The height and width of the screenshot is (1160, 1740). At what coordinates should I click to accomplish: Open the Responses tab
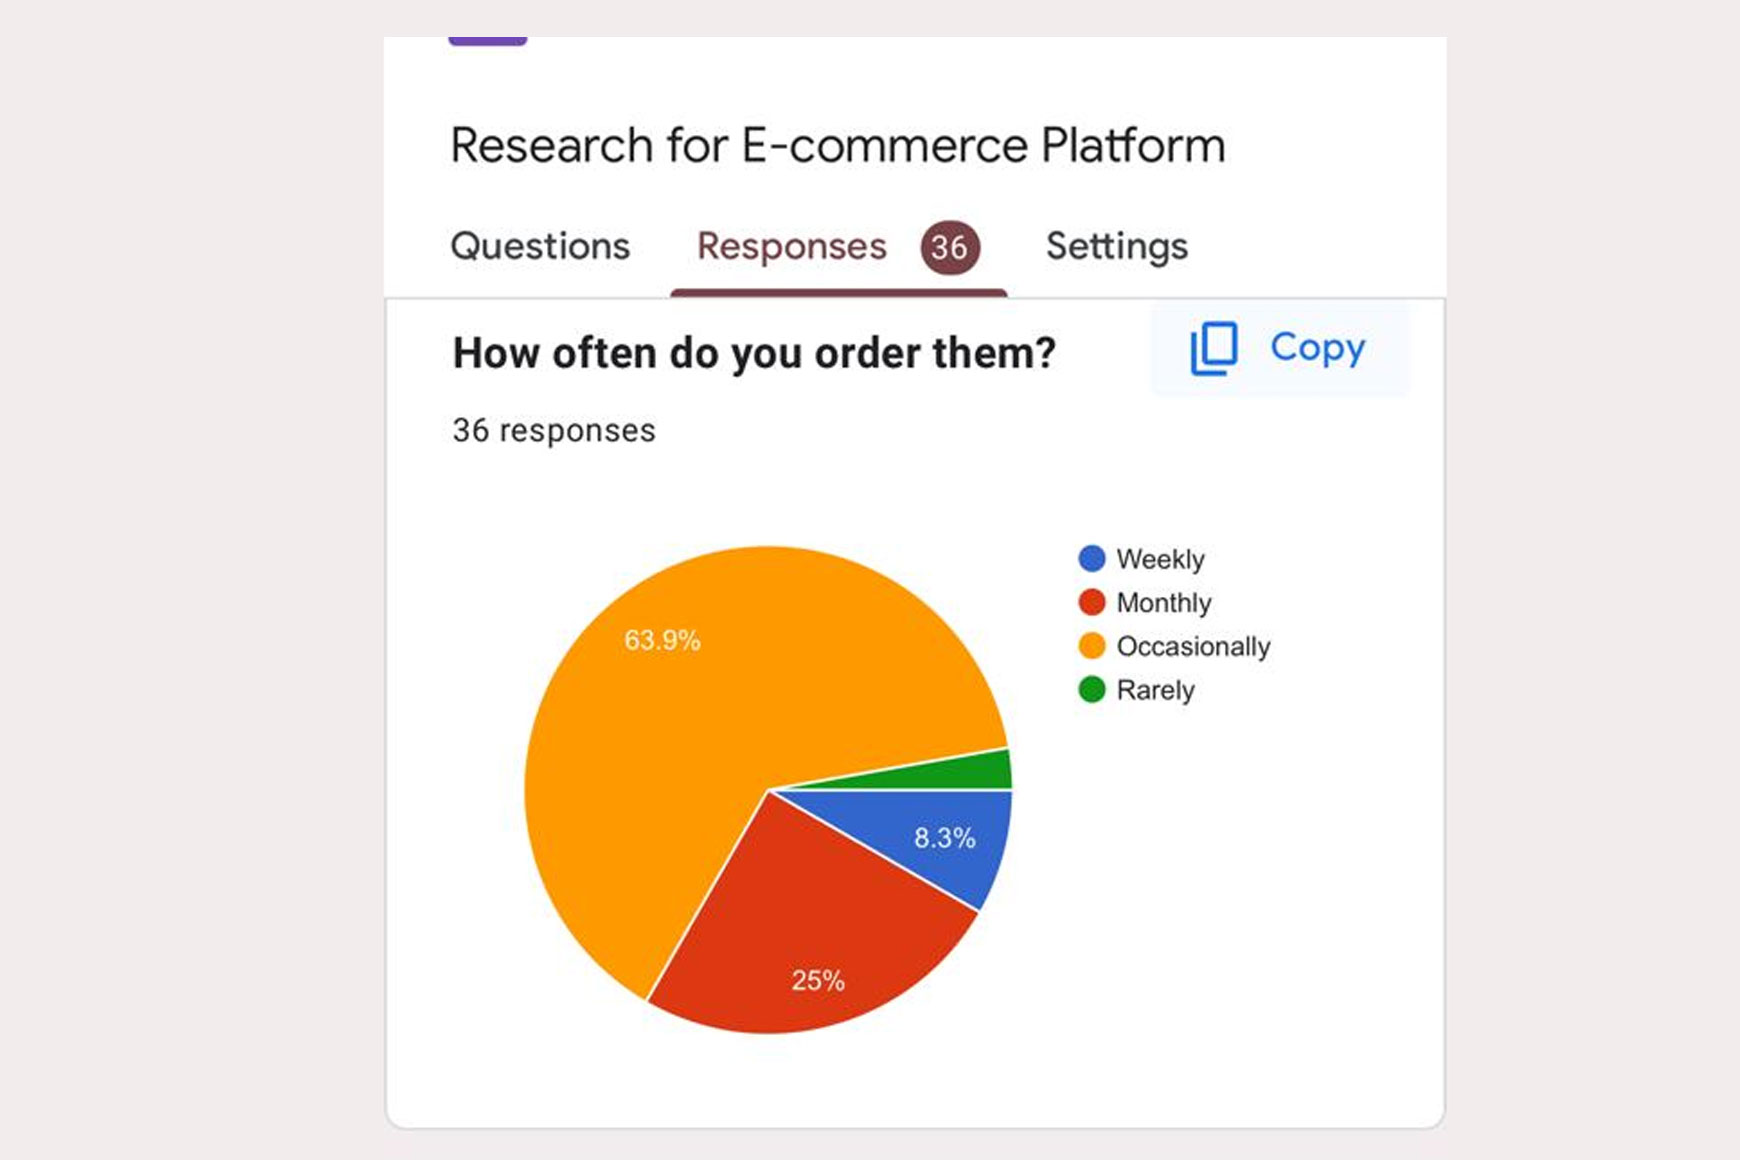[791, 246]
